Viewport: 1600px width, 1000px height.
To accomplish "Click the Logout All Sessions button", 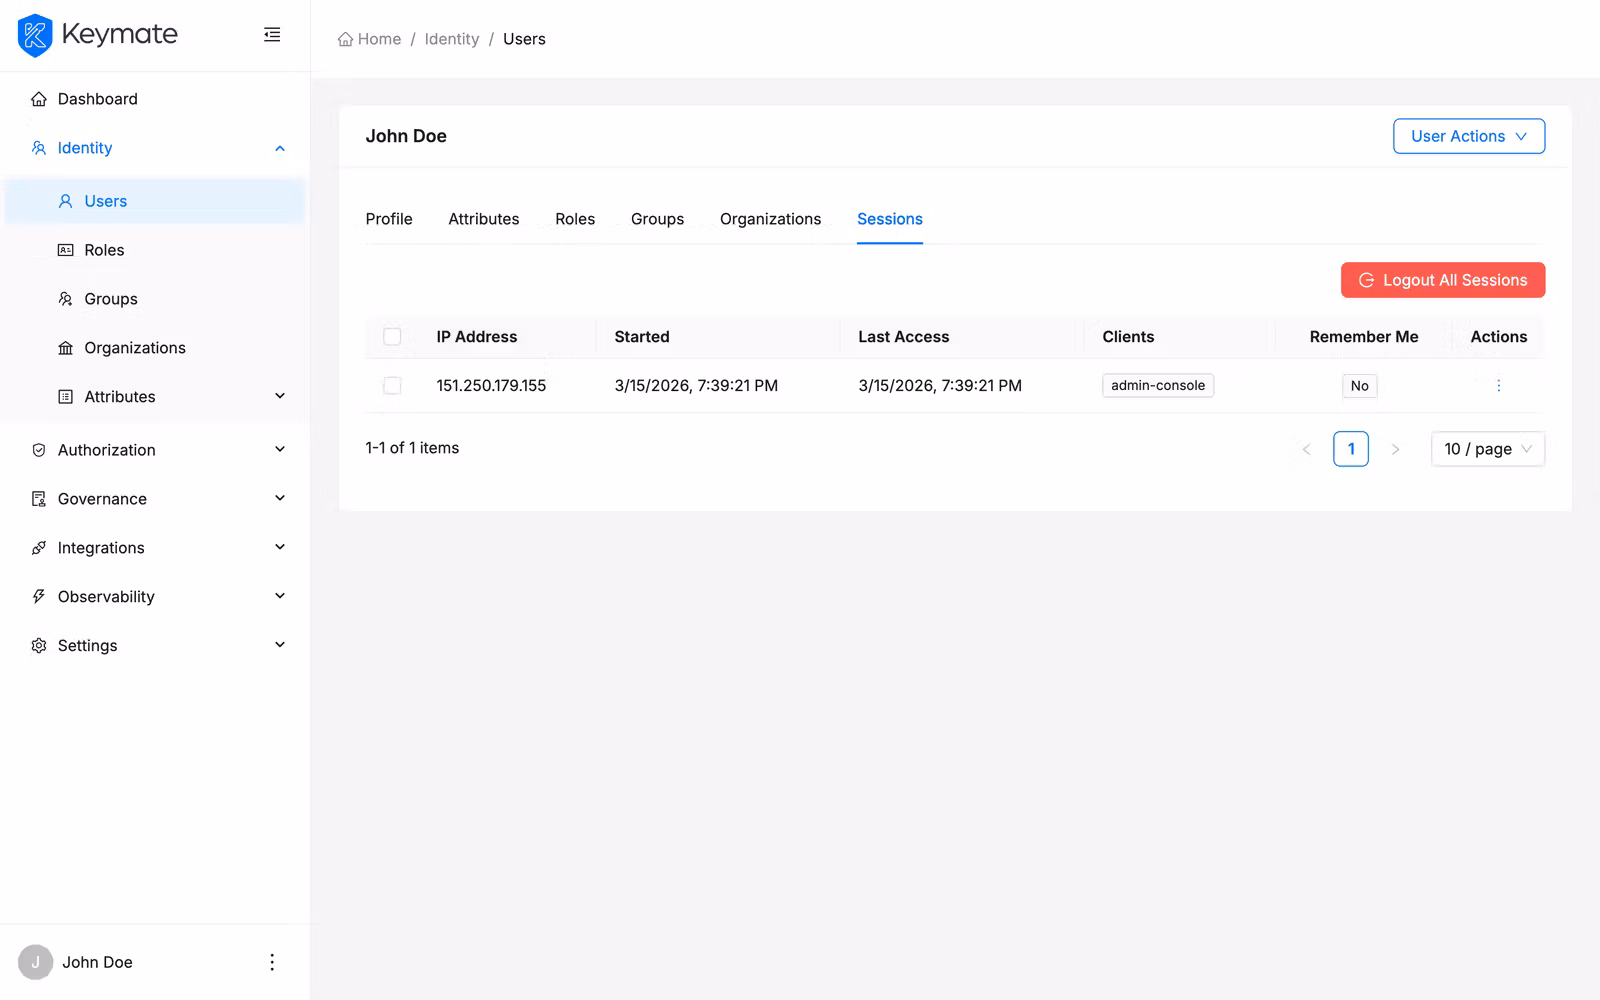I will pos(1442,280).
